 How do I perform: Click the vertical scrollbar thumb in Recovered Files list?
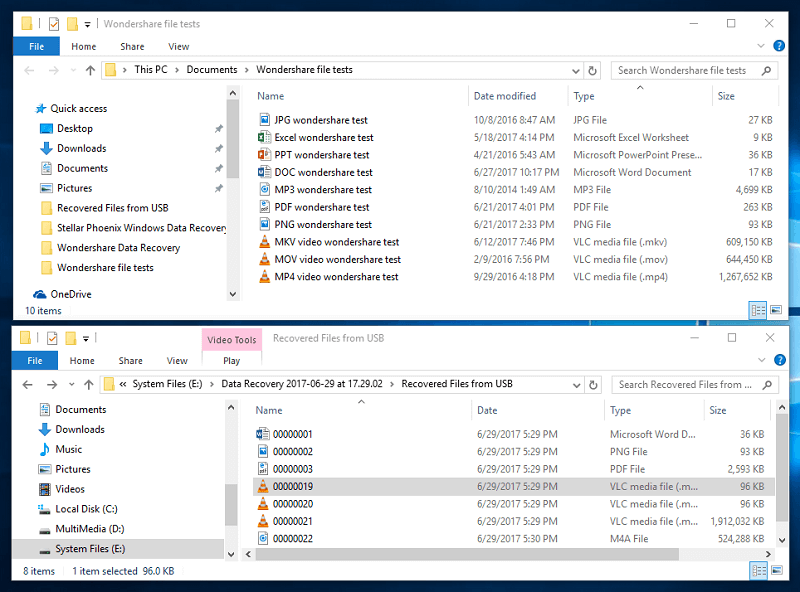click(781, 468)
